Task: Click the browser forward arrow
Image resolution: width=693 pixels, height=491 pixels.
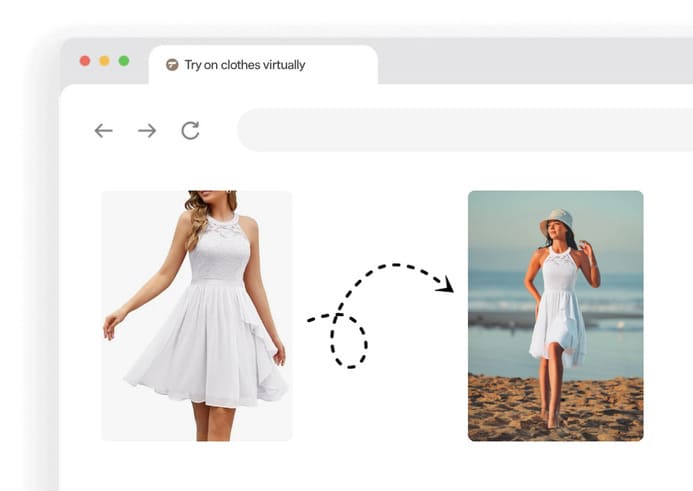Action: (147, 131)
